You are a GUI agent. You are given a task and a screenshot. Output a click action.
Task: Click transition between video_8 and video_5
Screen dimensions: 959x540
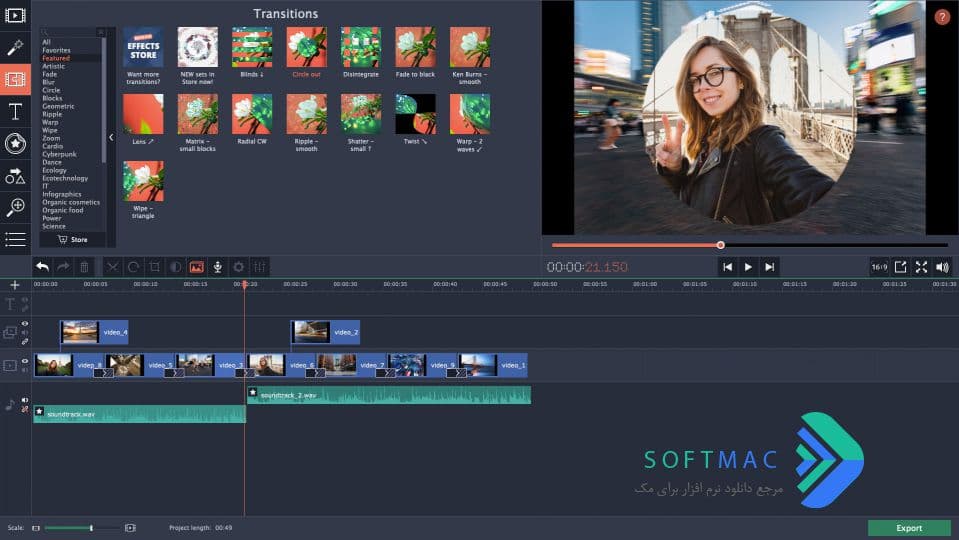click(103, 372)
